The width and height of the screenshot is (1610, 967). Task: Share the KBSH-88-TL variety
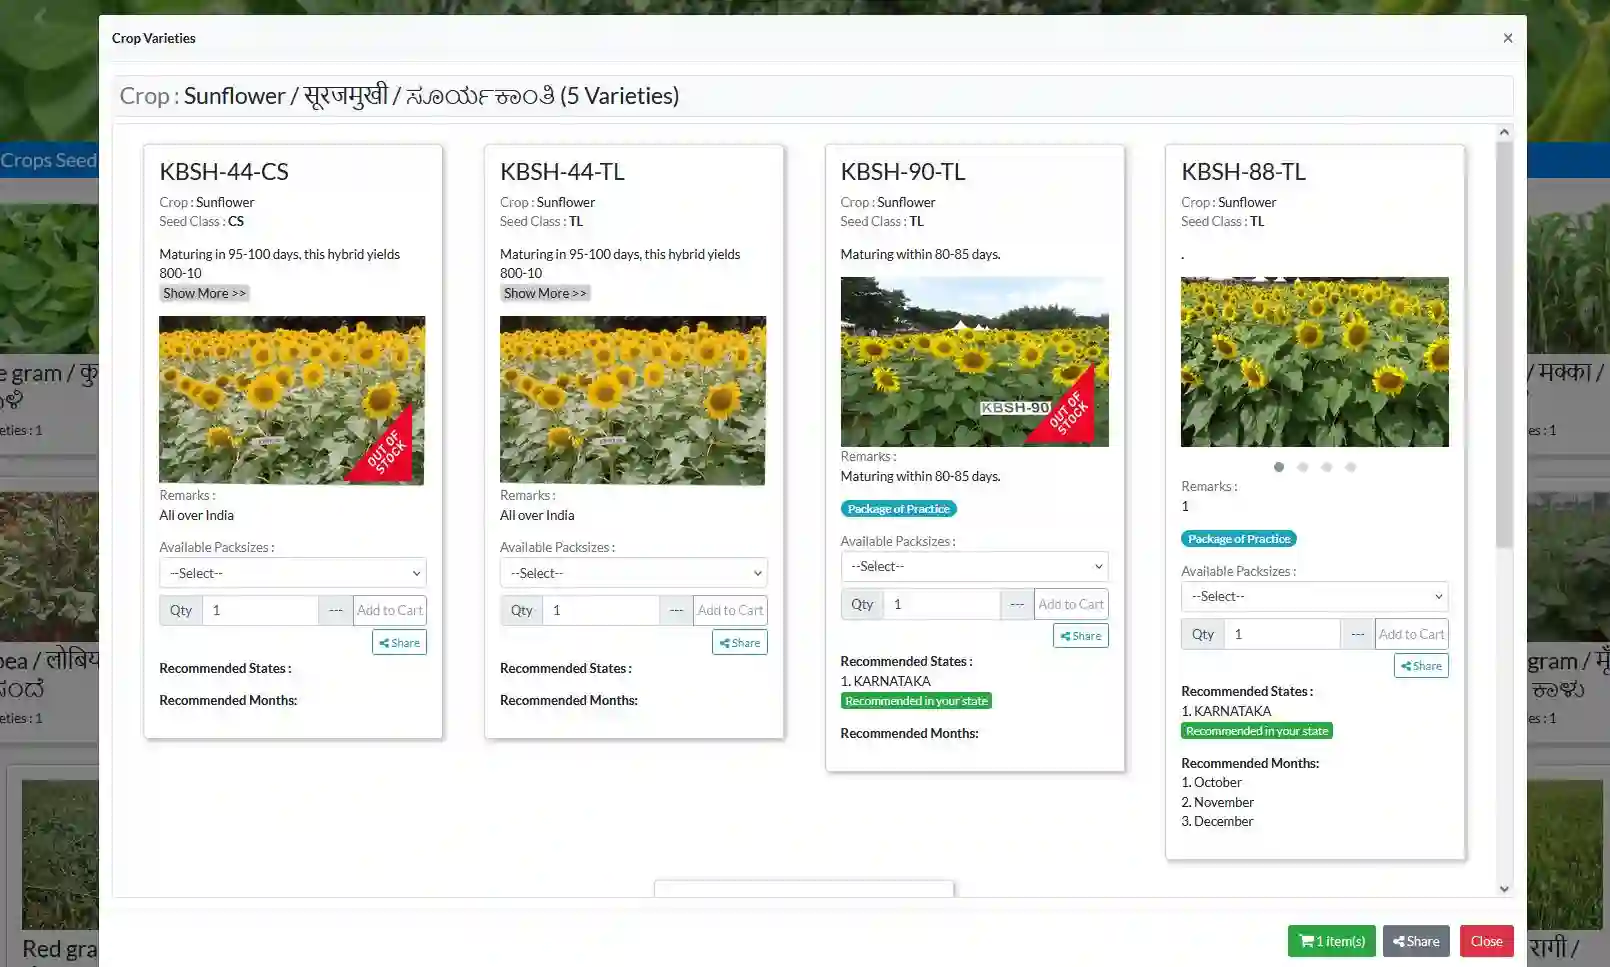coord(1421,665)
